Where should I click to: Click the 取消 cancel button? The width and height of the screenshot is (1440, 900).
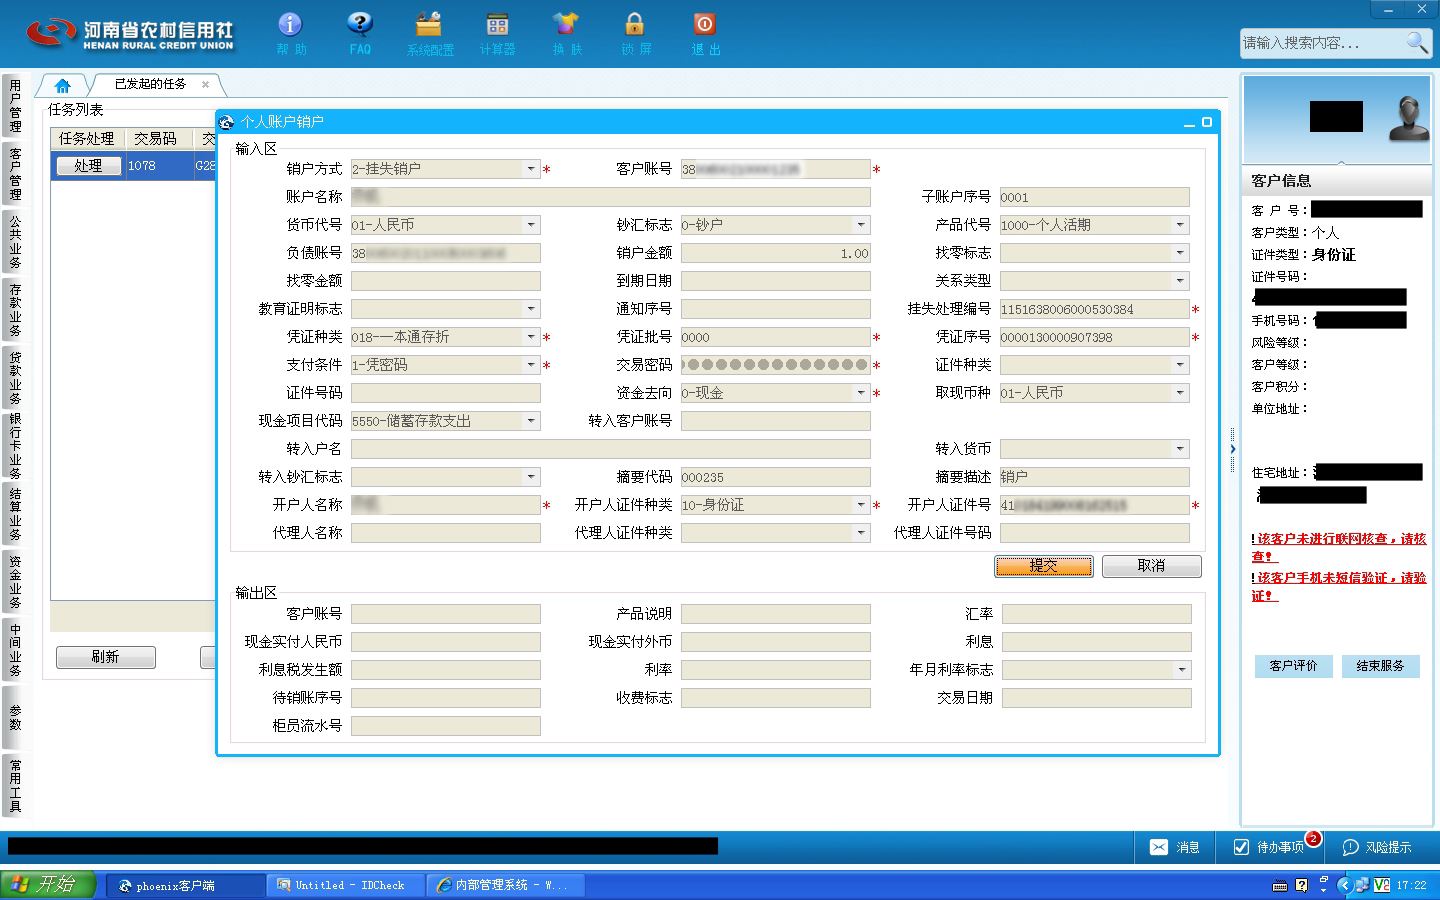[1151, 566]
